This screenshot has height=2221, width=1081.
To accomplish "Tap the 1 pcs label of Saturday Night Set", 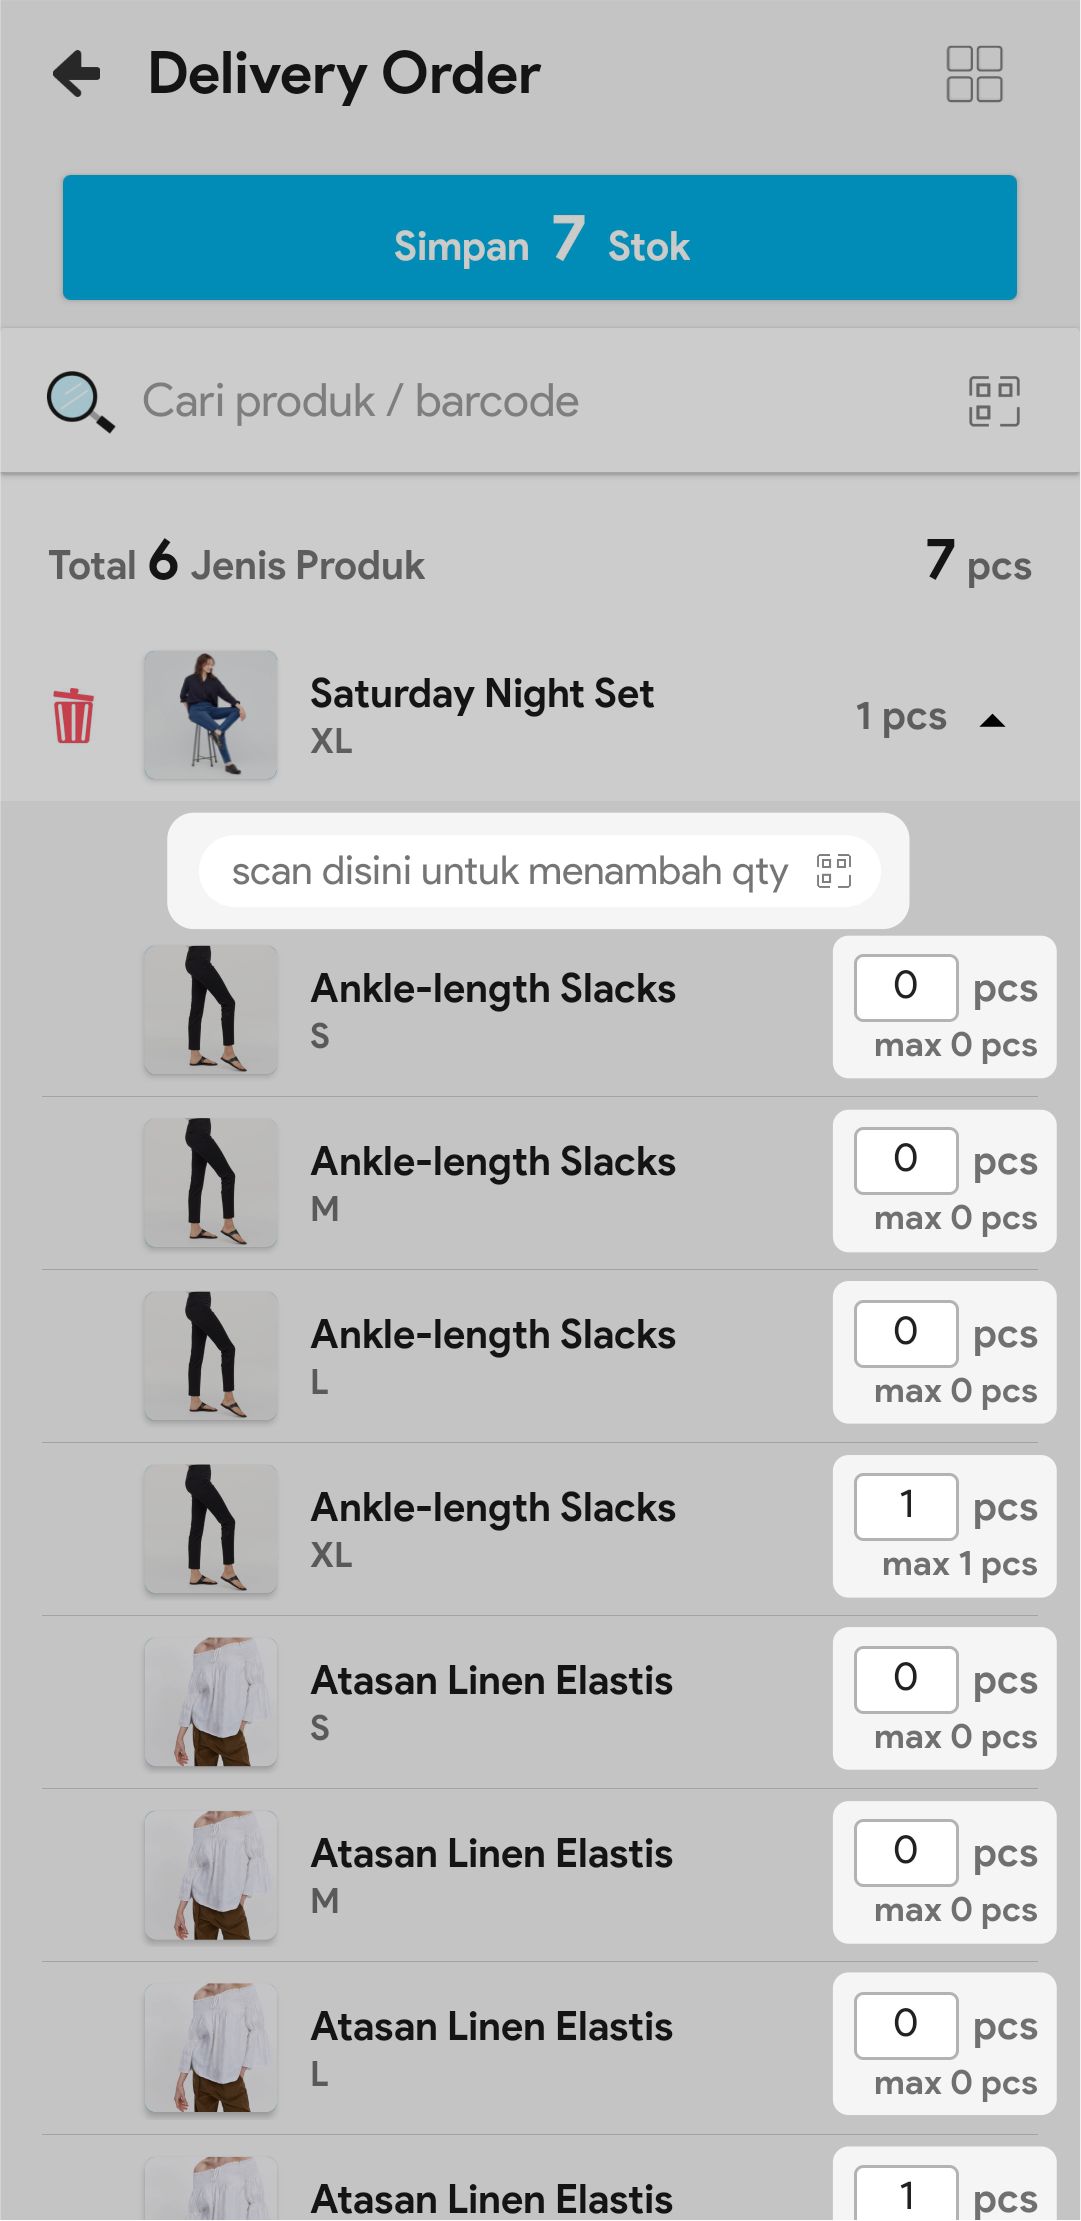I will click(901, 717).
